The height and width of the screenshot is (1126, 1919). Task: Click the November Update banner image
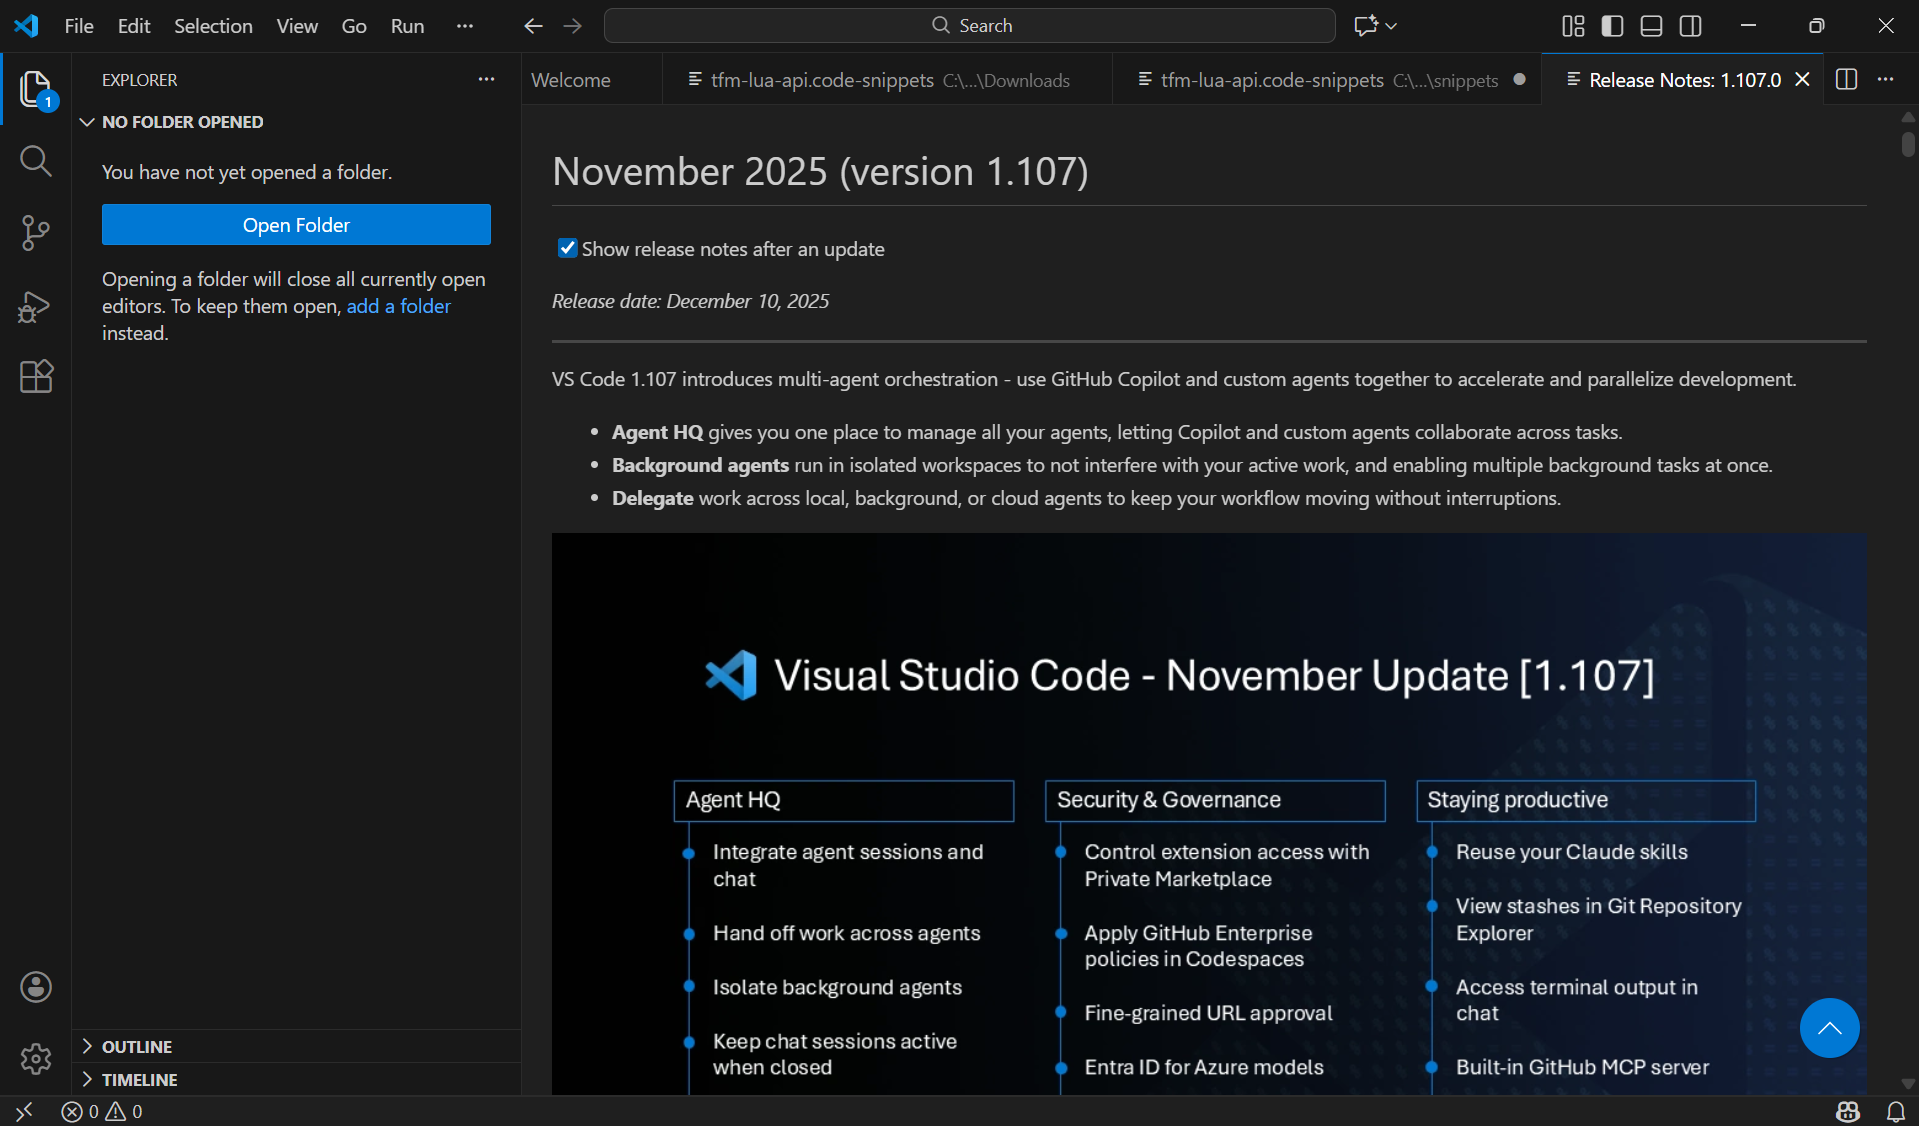(1209, 814)
